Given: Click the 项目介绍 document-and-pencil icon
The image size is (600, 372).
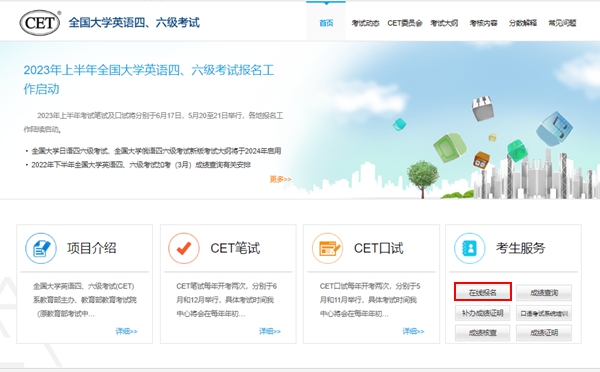Looking at the screenshot, I should (x=41, y=248).
